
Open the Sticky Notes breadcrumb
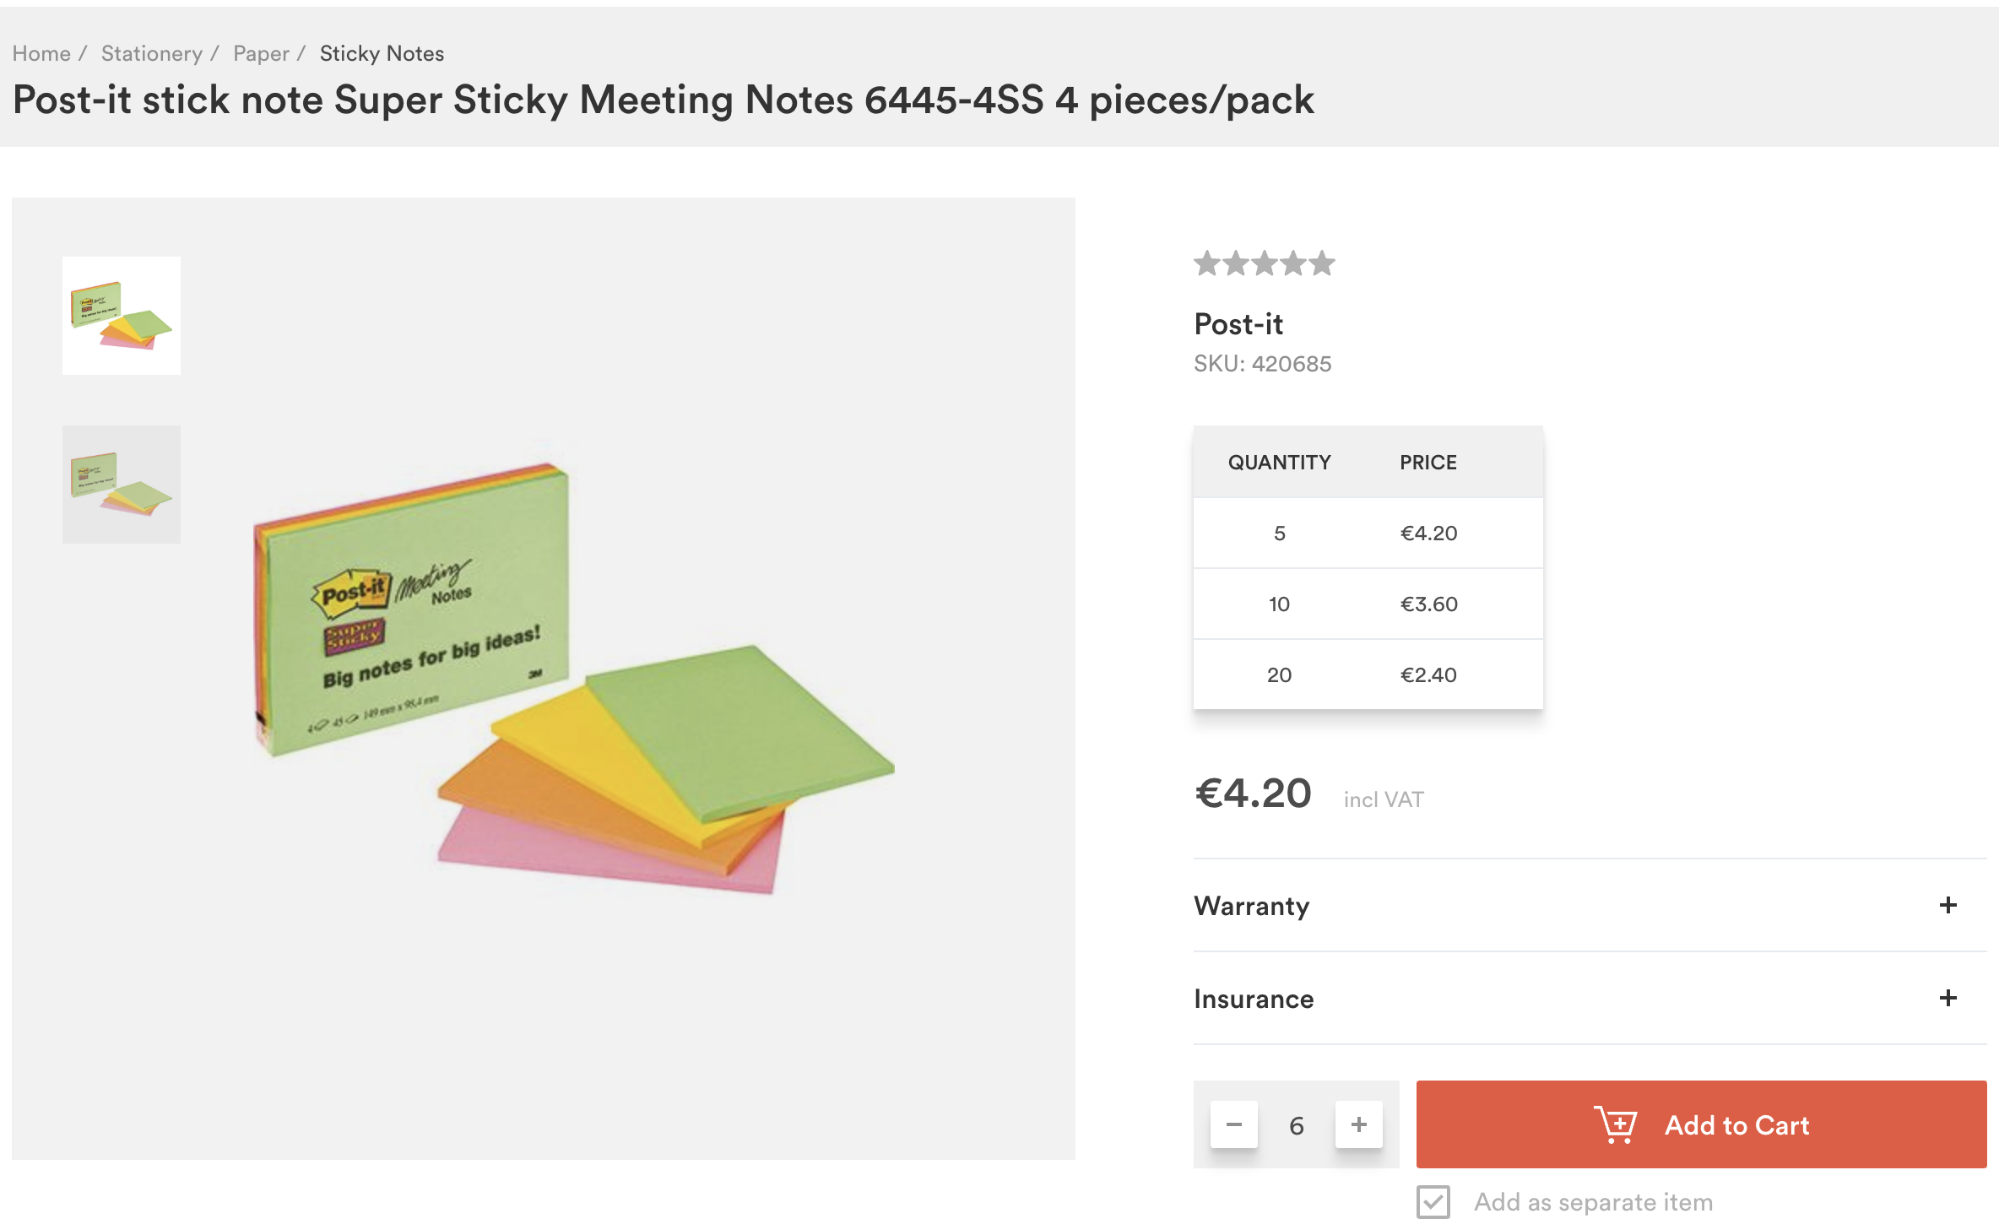point(382,54)
